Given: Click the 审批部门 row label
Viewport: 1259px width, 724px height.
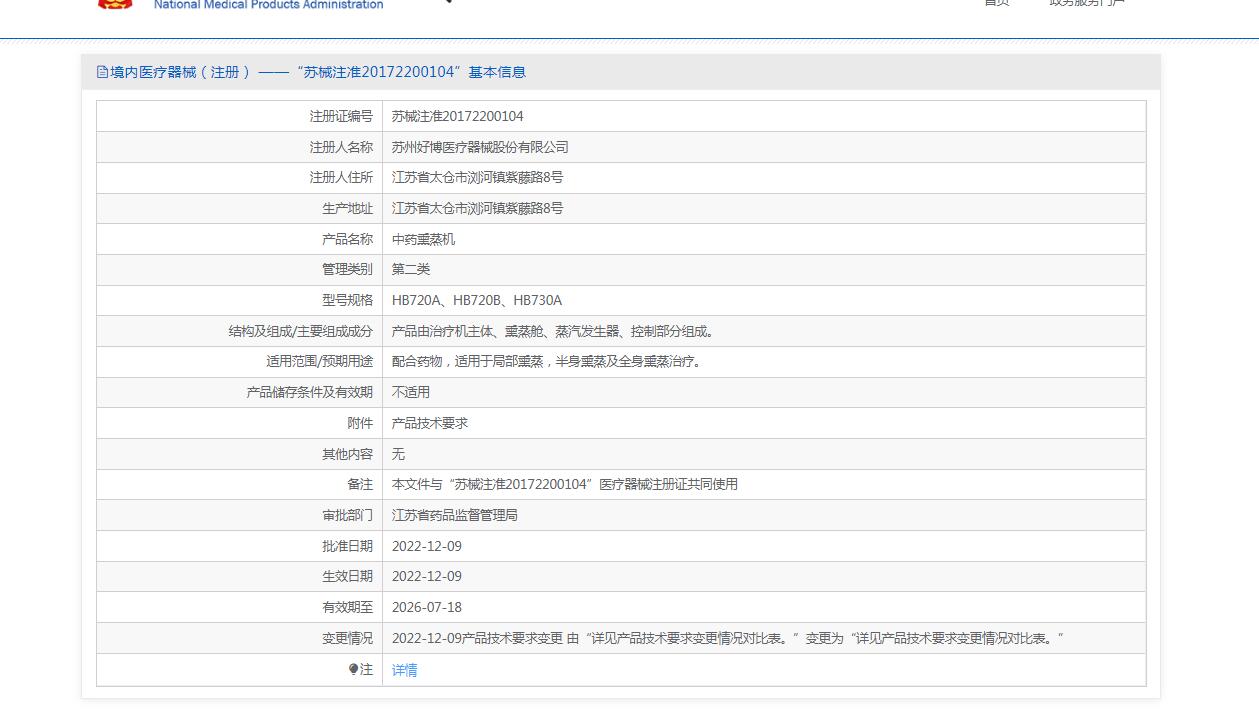Looking at the screenshot, I should [347, 515].
